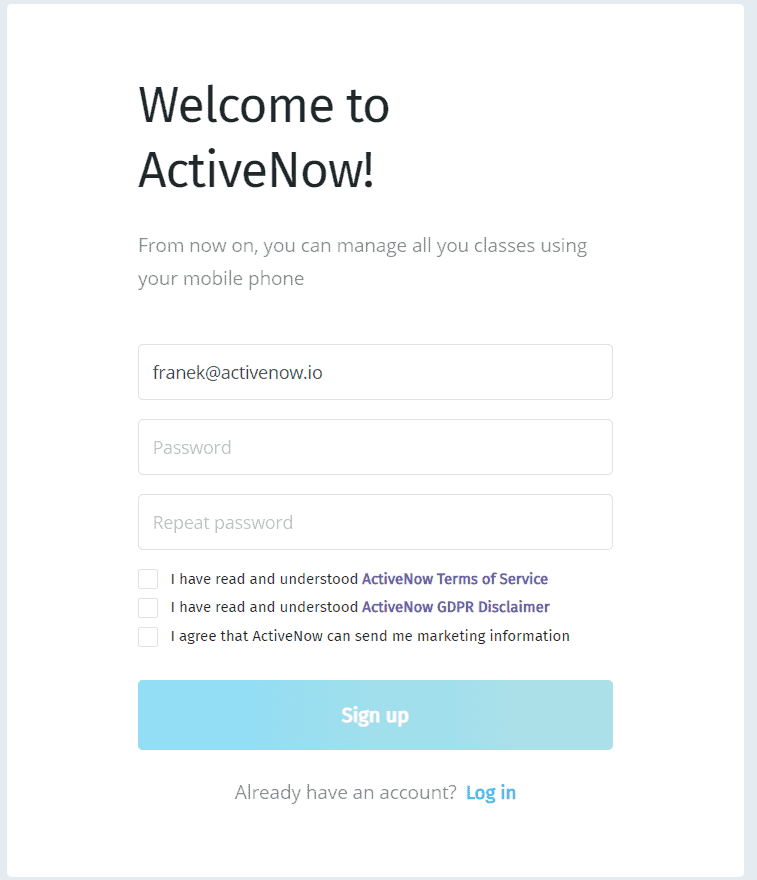Screen dimensions: 757x880
Task: Click the Sign up button
Action: tap(375, 715)
